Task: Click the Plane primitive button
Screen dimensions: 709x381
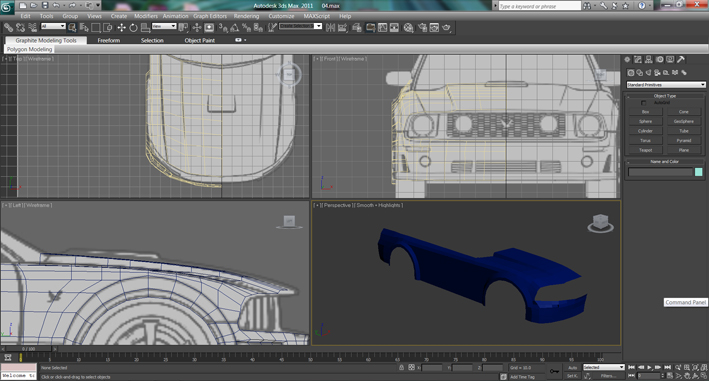Action: [684, 150]
